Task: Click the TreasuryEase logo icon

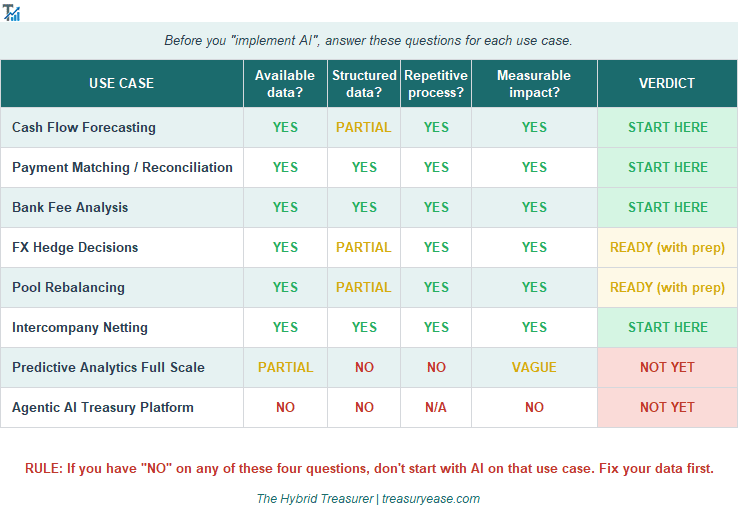Action: 12,13
